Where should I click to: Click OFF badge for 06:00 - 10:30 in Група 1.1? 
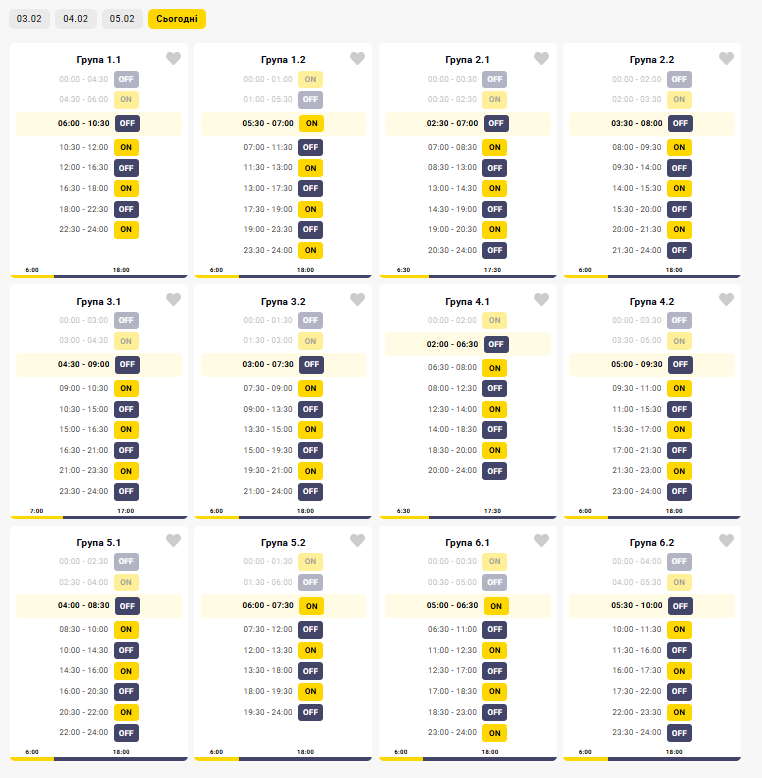point(126,123)
